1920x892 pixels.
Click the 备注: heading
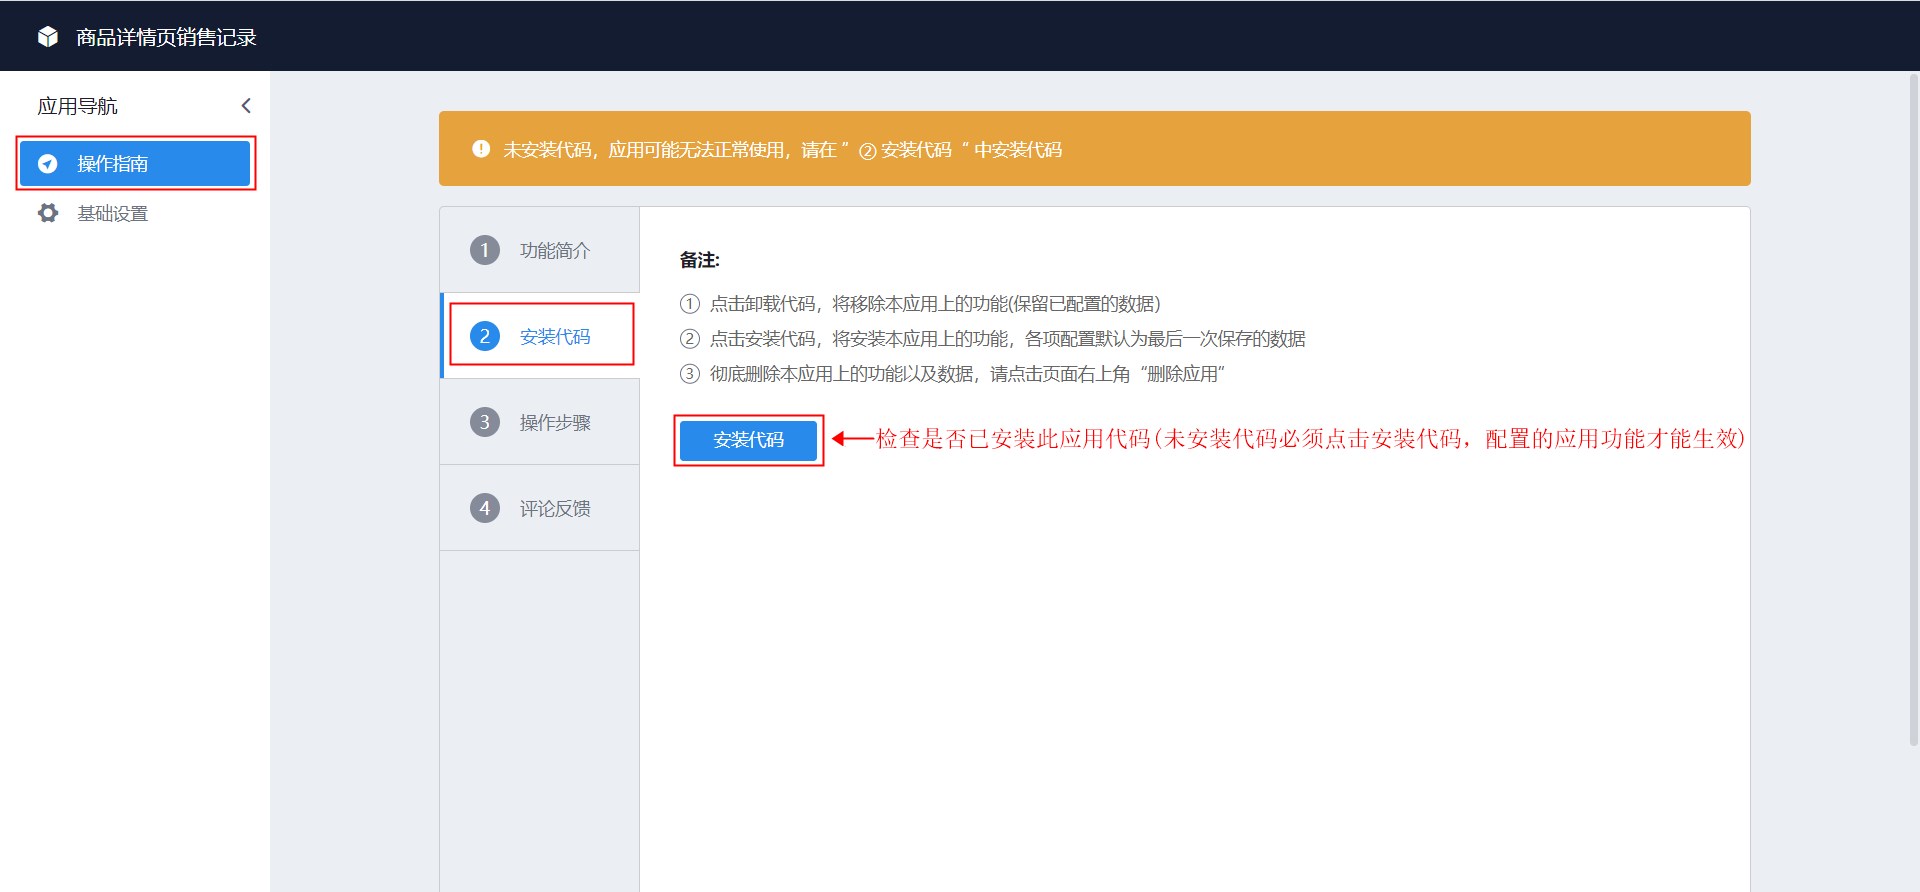pos(700,260)
